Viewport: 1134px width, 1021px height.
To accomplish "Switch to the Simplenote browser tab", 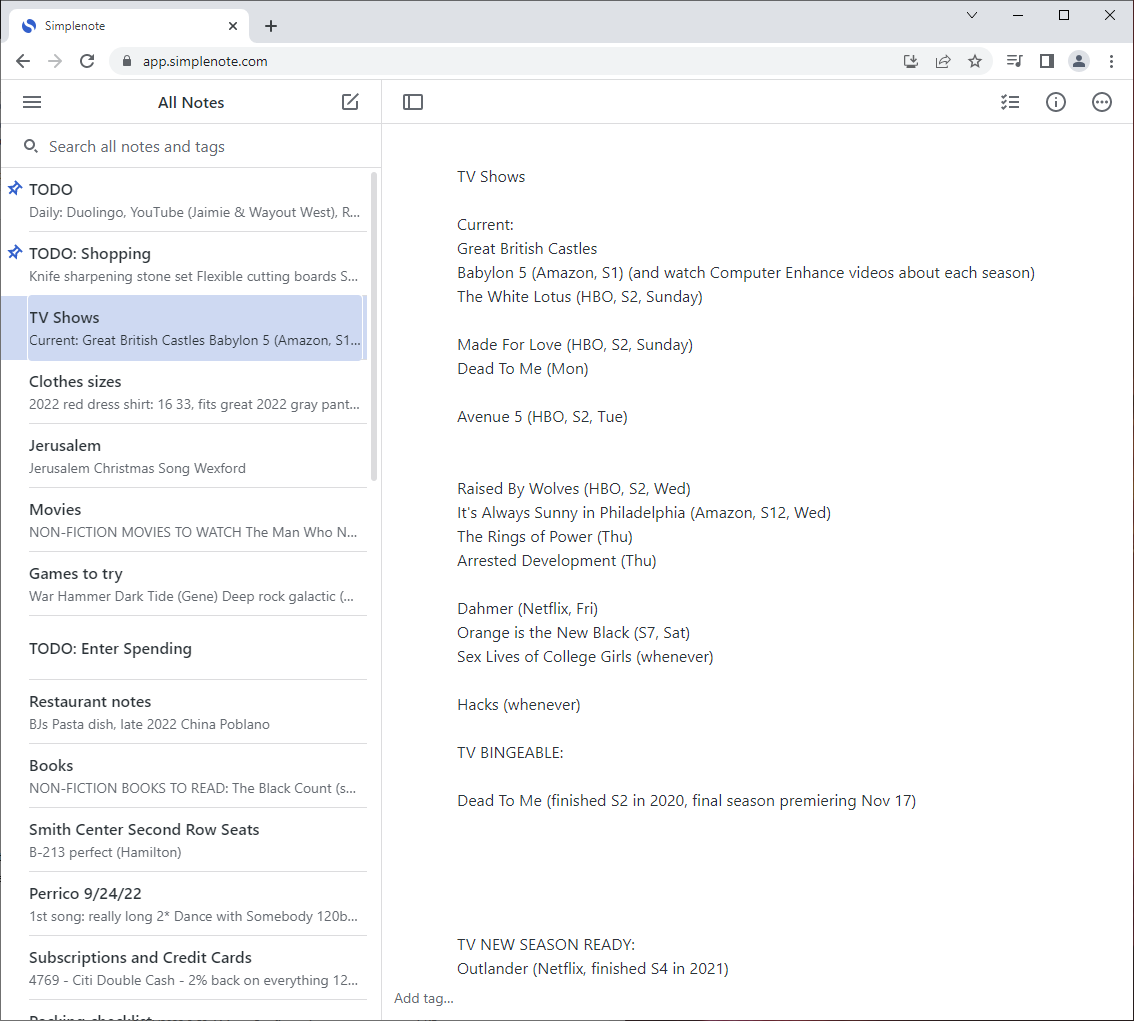I will tap(120, 25).
